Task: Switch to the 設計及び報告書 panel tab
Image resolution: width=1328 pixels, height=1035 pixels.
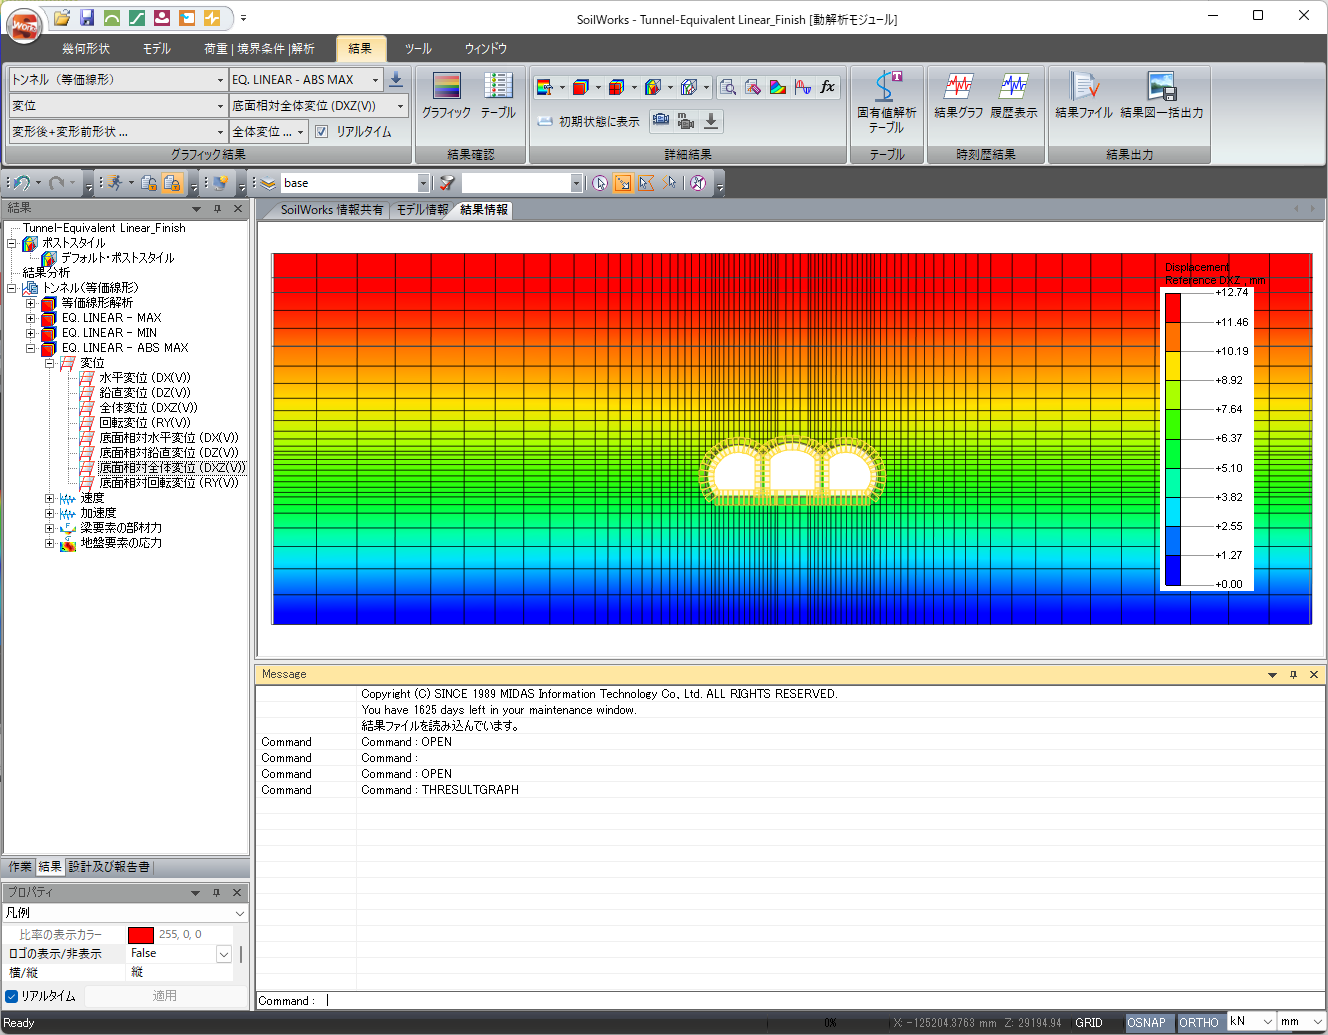Action: [109, 867]
